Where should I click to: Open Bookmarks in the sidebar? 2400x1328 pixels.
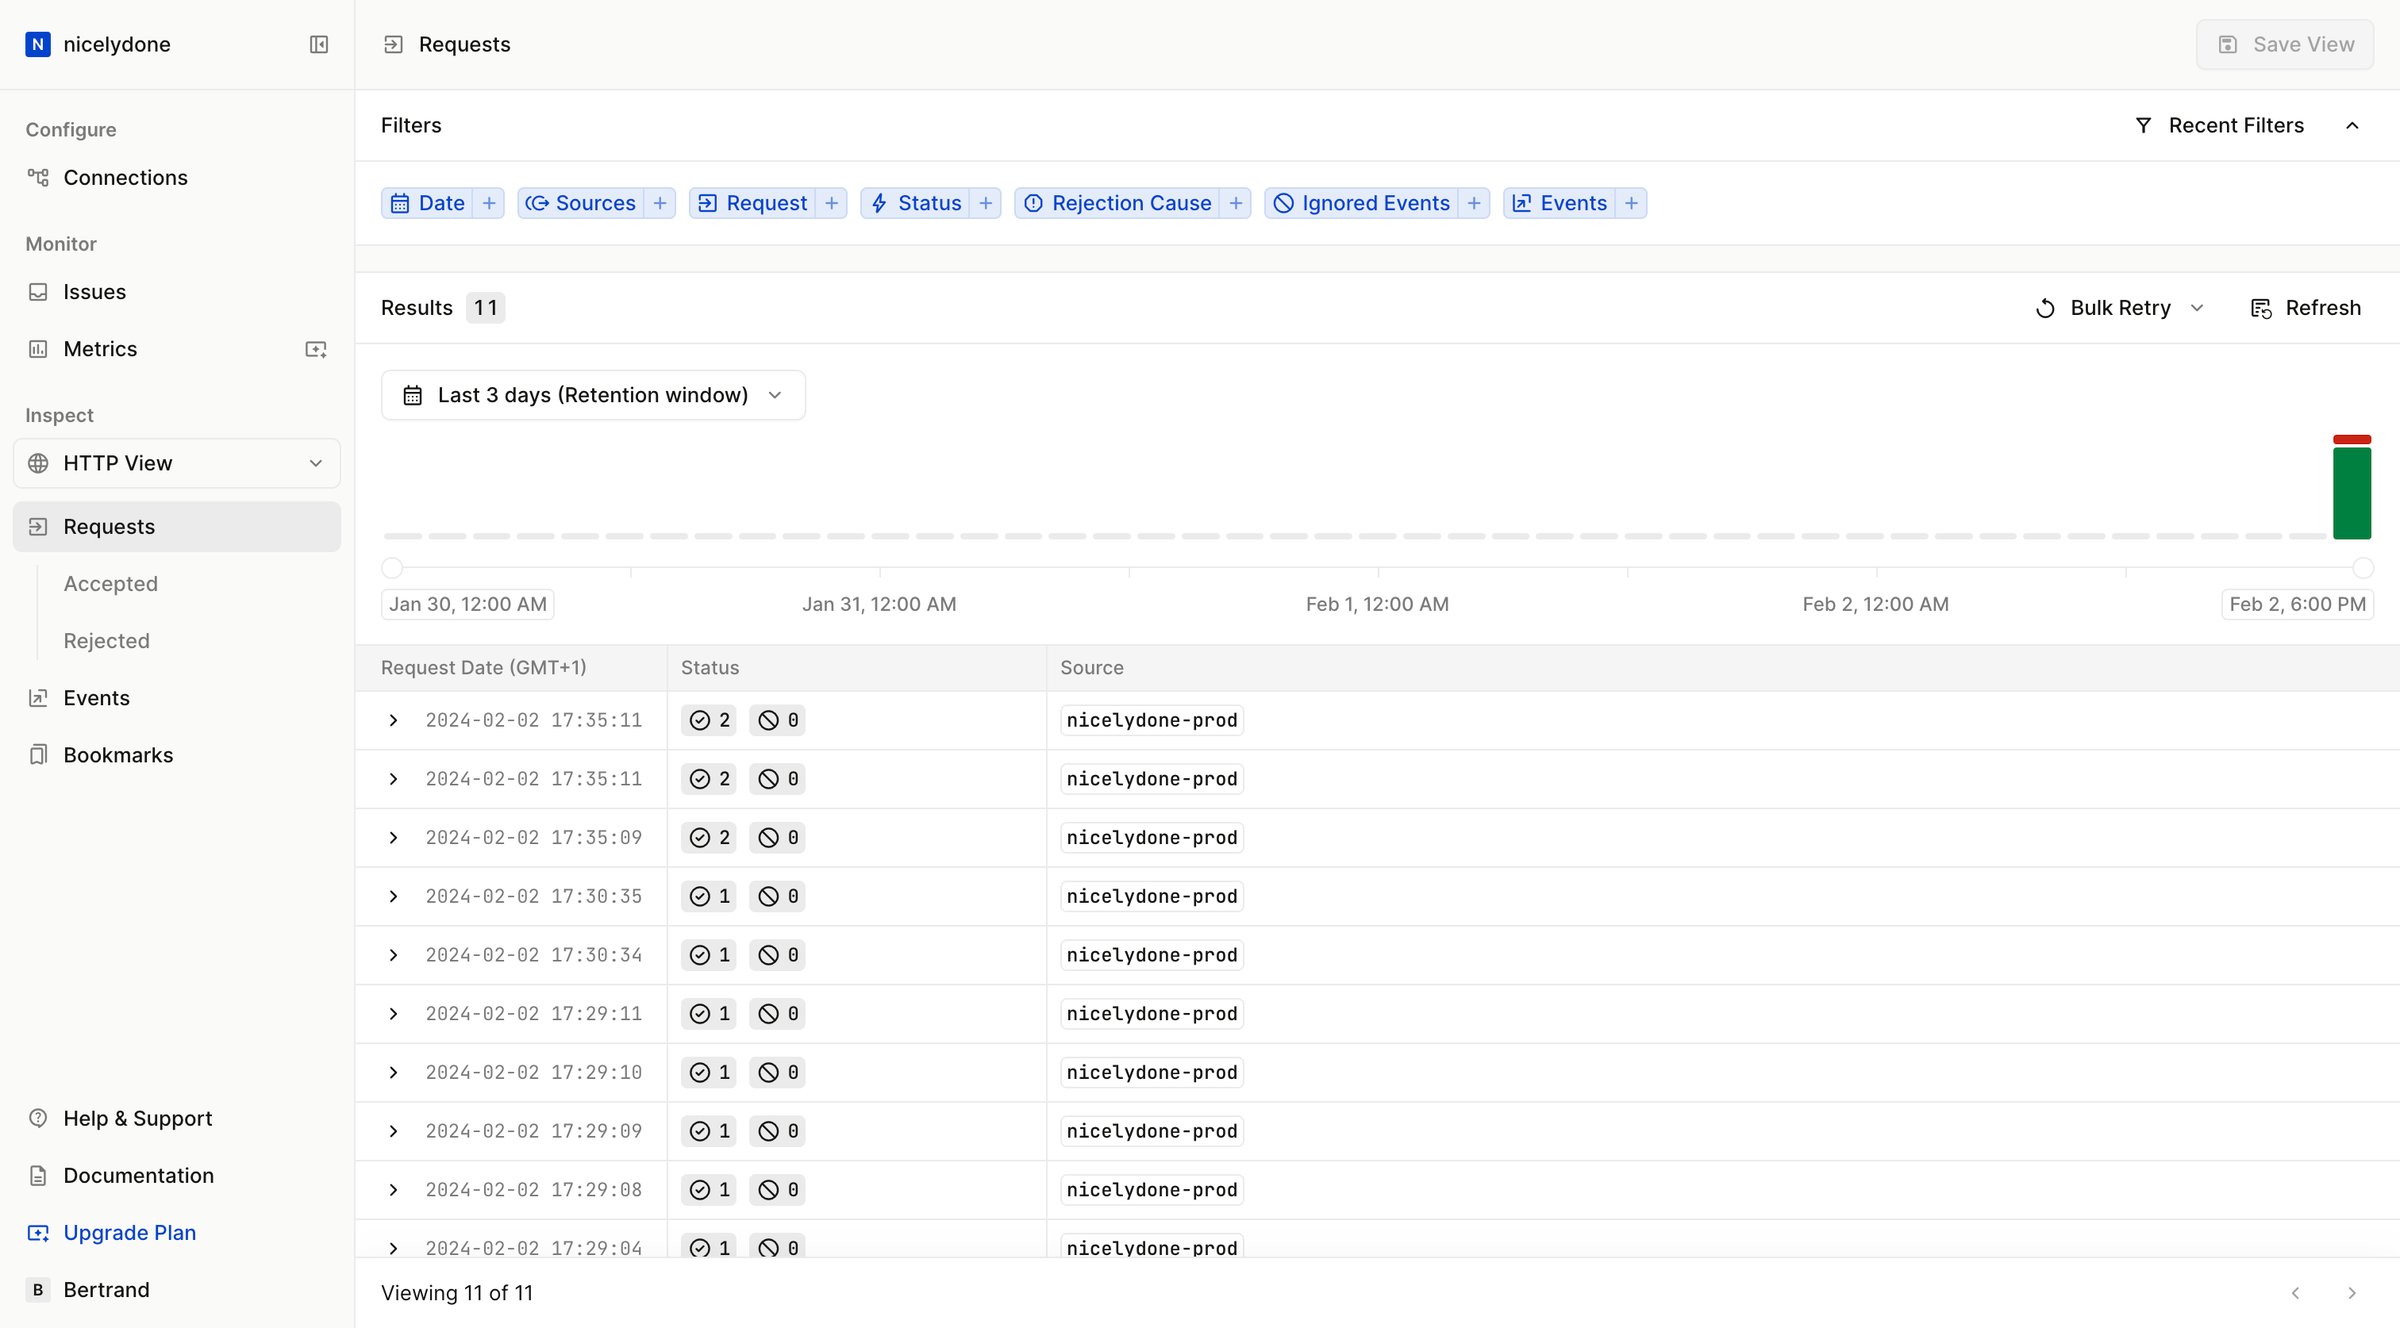pos(118,755)
